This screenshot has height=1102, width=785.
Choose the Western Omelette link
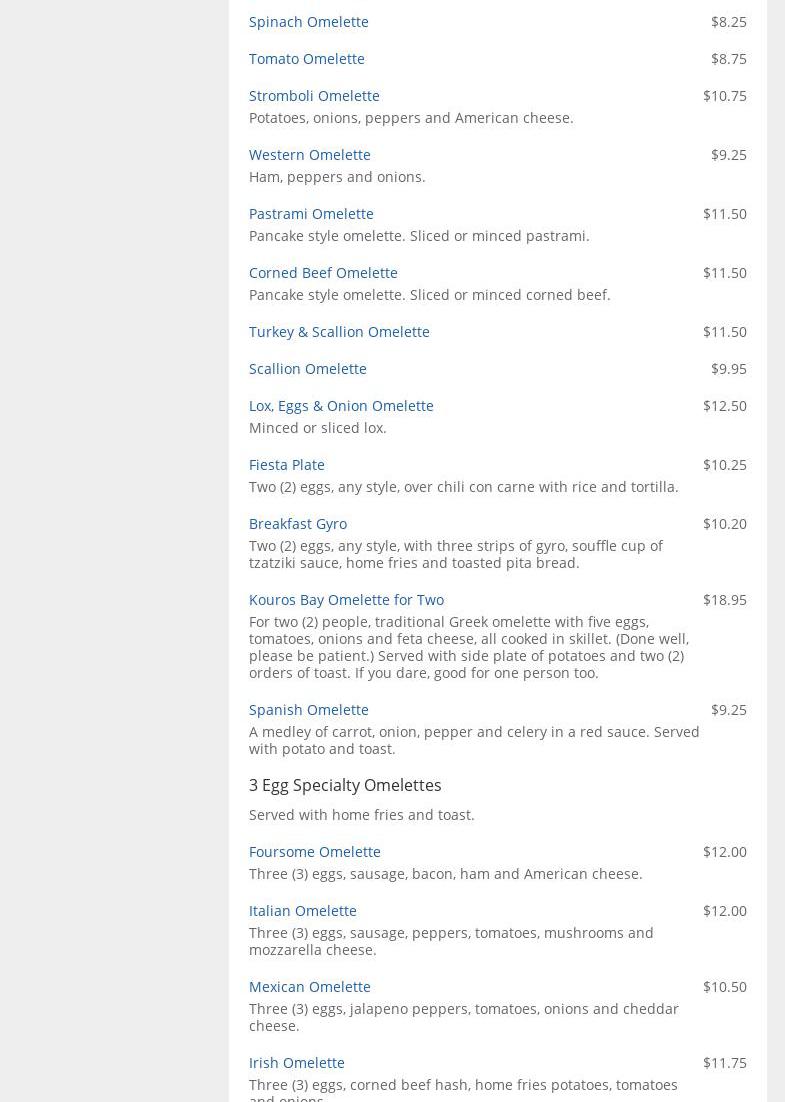pos(309,154)
